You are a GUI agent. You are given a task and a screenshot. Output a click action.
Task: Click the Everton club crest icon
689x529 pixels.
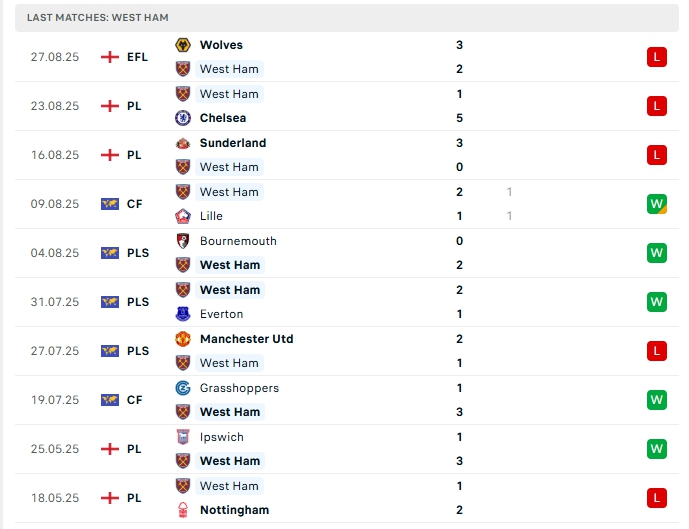183,314
